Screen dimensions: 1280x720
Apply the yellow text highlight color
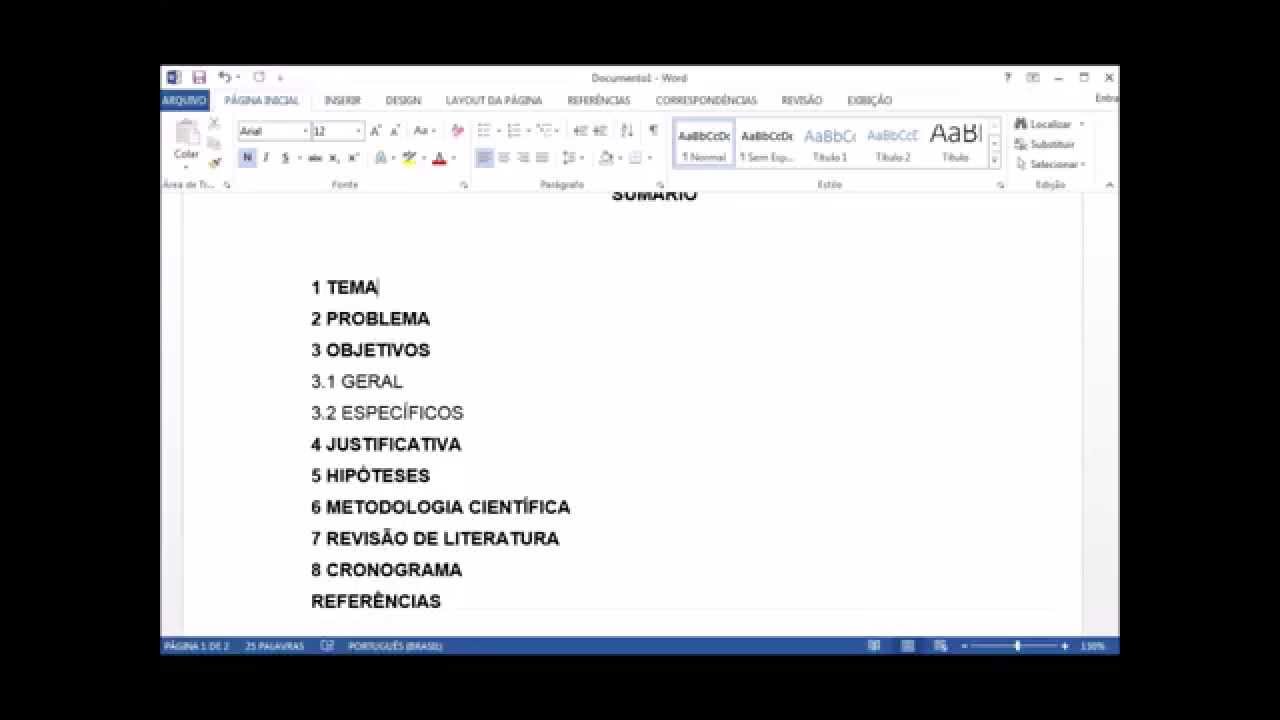point(409,158)
